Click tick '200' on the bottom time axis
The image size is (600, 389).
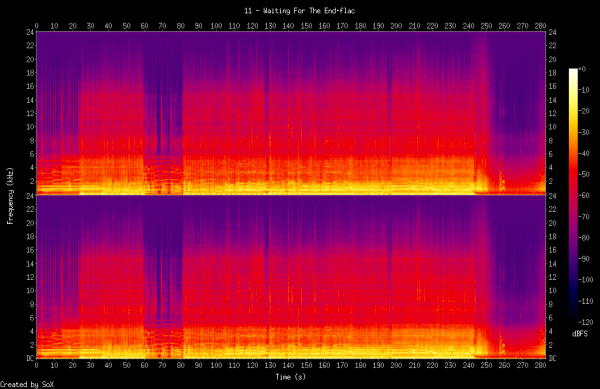(396, 365)
